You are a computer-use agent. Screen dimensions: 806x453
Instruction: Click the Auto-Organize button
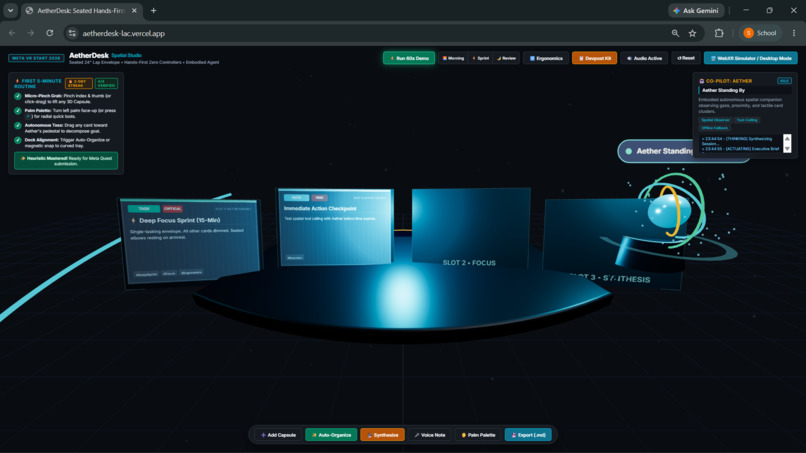pyautogui.click(x=331, y=435)
